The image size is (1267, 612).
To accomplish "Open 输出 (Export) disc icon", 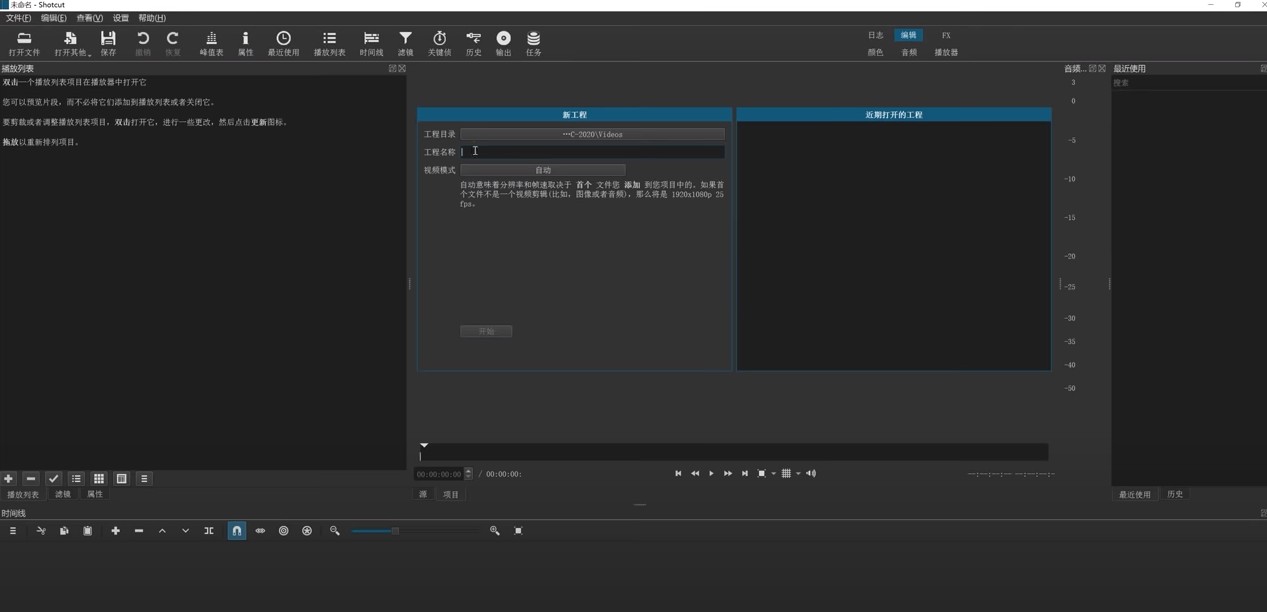I will [x=503, y=43].
